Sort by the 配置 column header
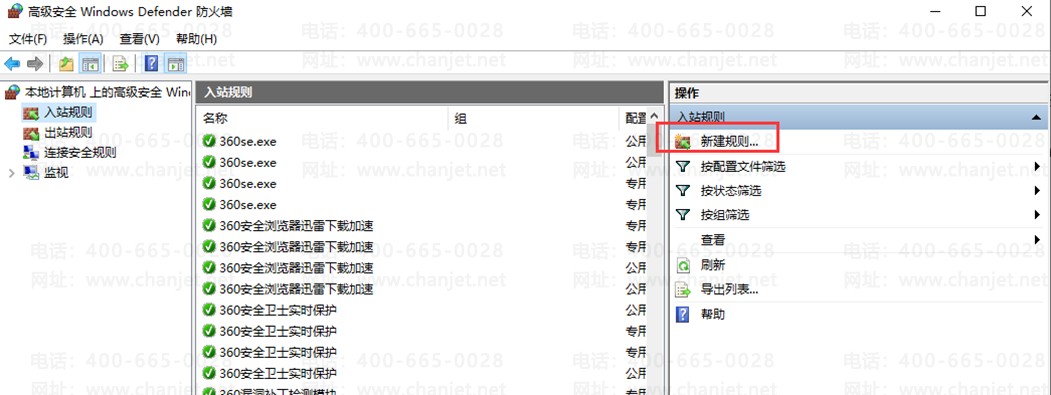The image size is (1051, 395). click(634, 119)
